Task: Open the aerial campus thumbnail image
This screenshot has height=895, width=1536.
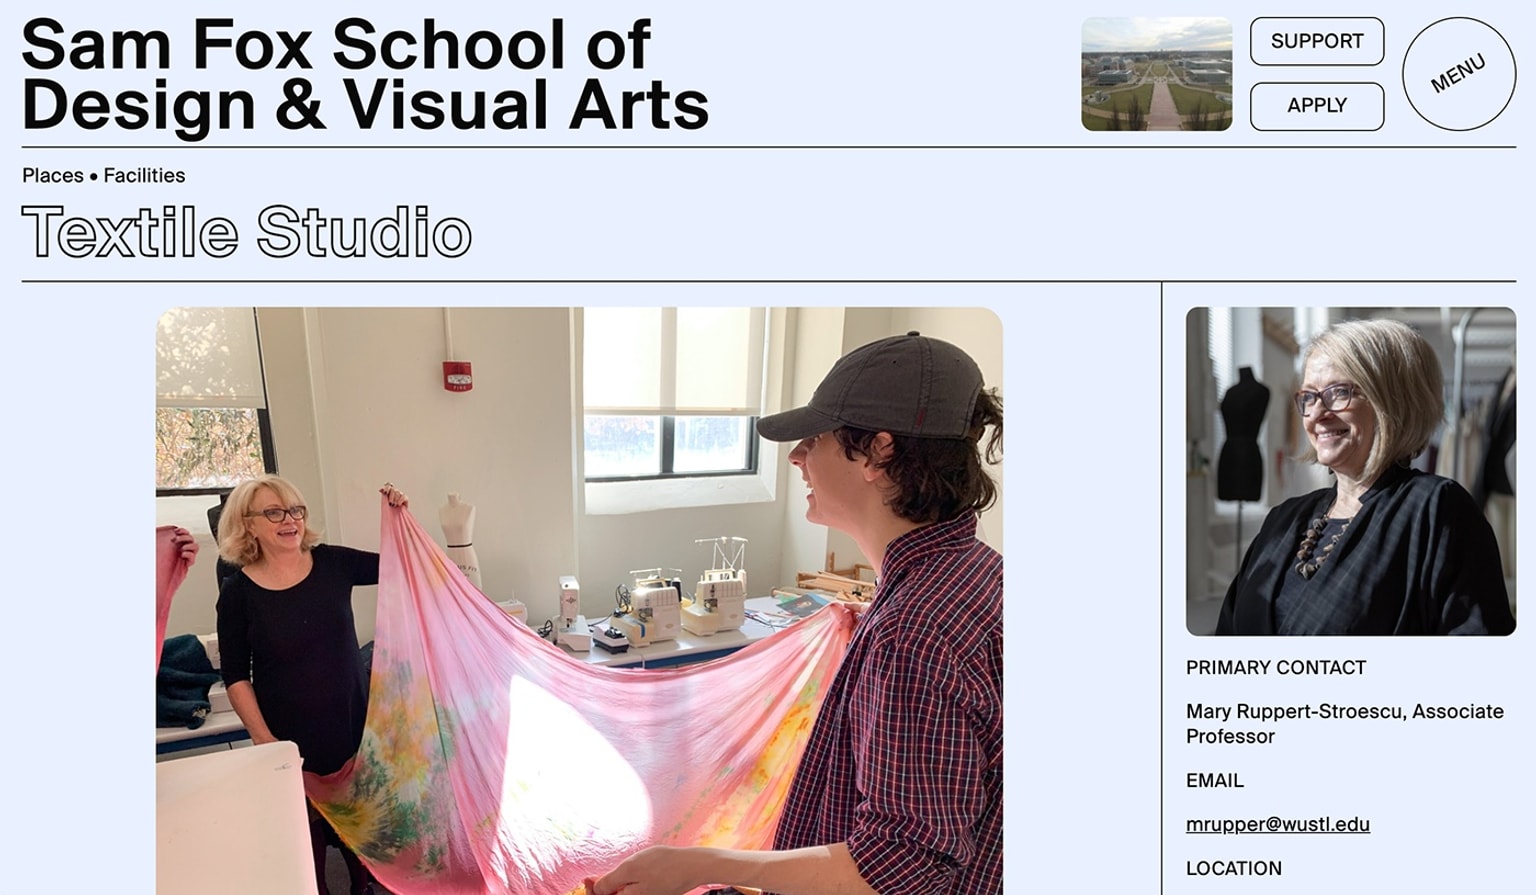Action: coord(1157,74)
